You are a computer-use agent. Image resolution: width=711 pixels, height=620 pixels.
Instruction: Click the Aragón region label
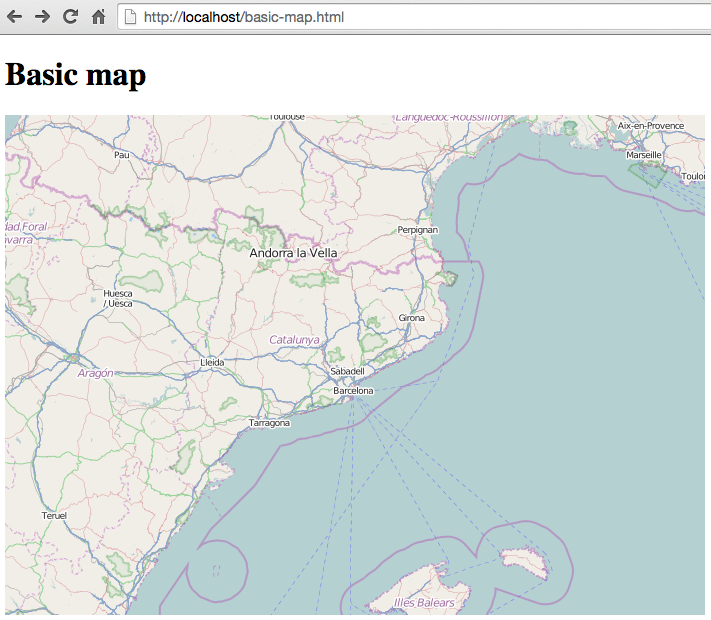(x=95, y=373)
